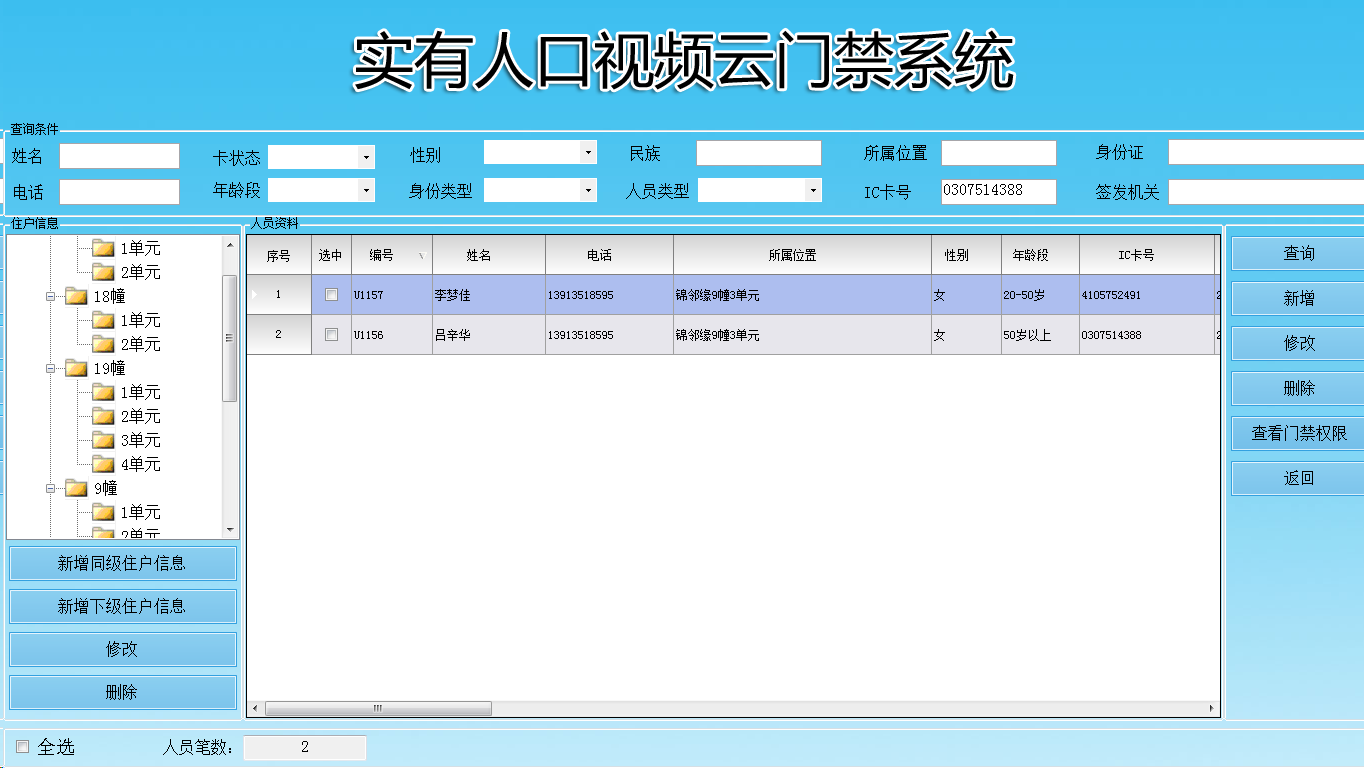The image size is (1364, 768).
Task: Focus the 民族 input field
Action: tap(758, 153)
